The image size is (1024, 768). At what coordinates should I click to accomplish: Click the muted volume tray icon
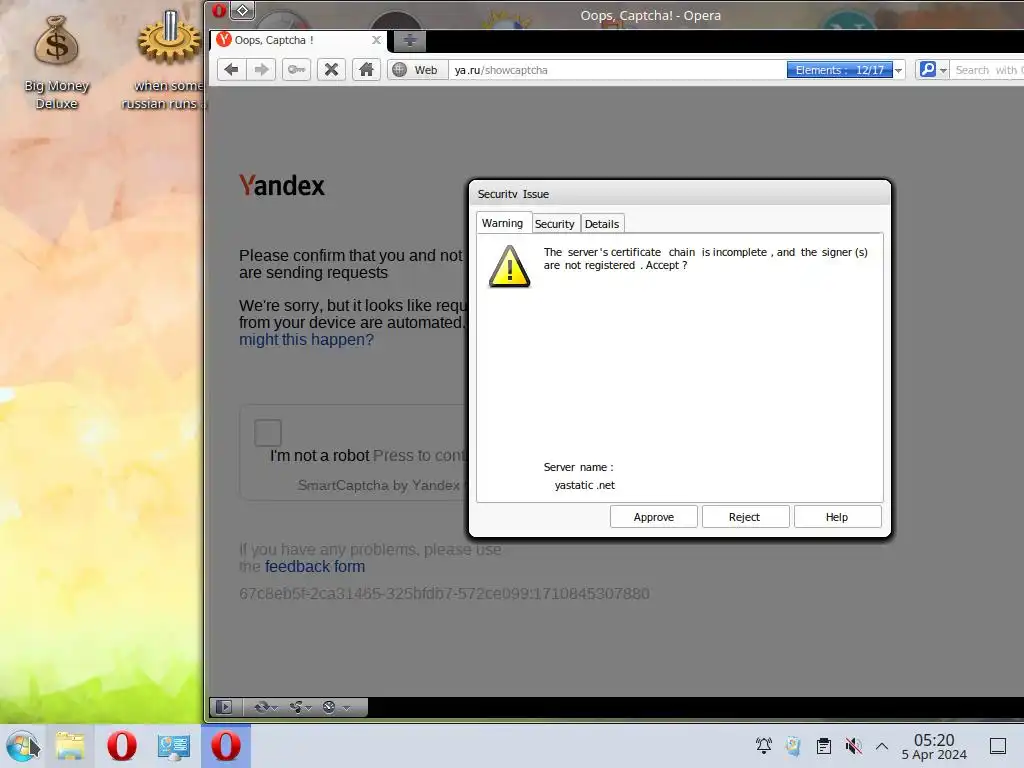pyautogui.click(x=853, y=746)
